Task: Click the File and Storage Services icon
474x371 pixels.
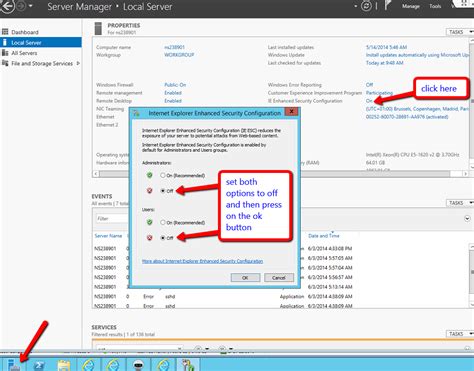Action: point(5,63)
